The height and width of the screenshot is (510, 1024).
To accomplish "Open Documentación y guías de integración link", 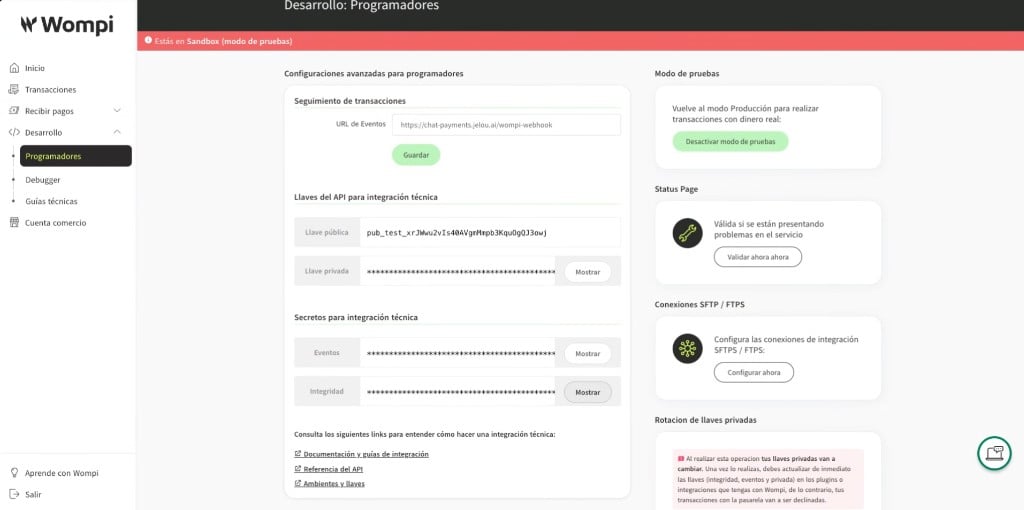I will [x=366, y=454].
